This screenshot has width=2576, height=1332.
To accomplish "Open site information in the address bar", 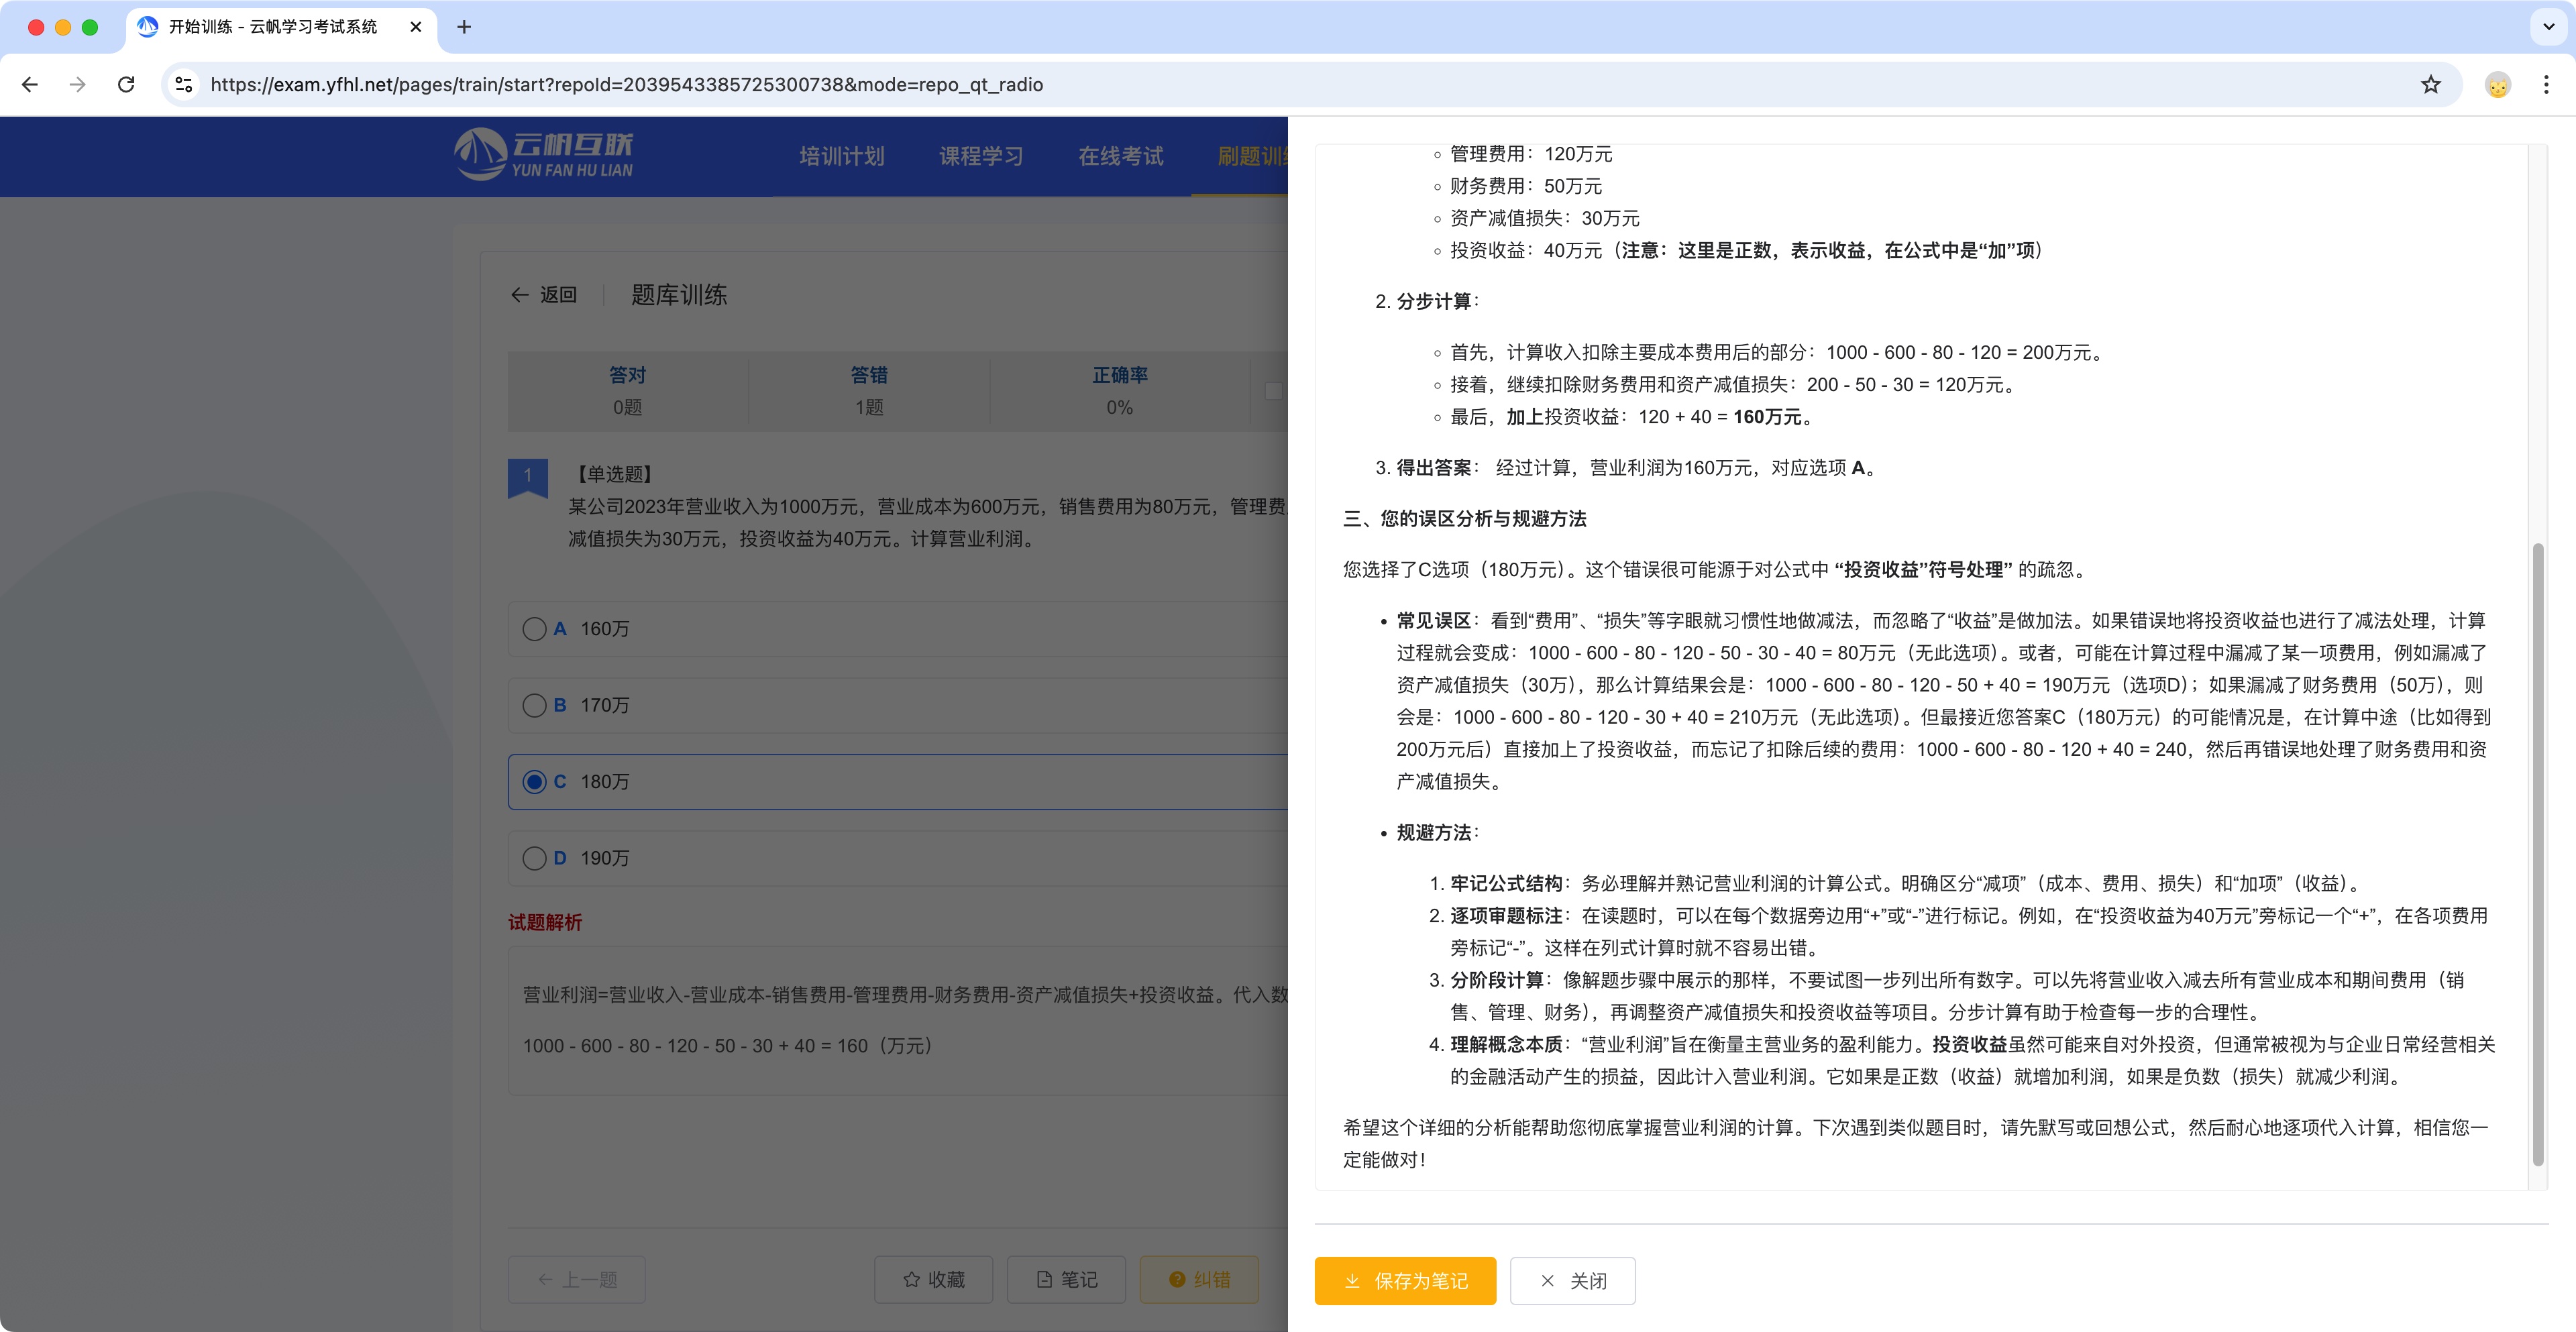I will [183, 84].
